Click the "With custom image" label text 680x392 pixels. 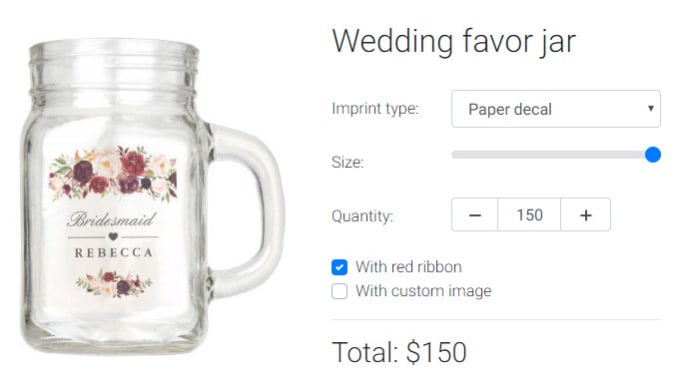(x=423, y=291)
